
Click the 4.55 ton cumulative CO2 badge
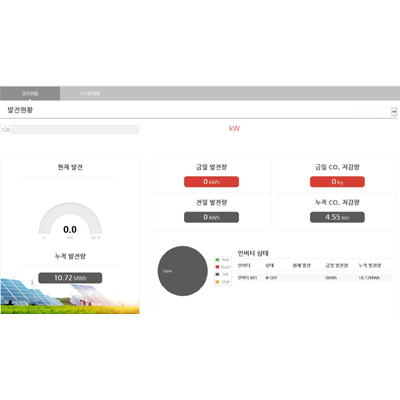[x=337, y=217]
